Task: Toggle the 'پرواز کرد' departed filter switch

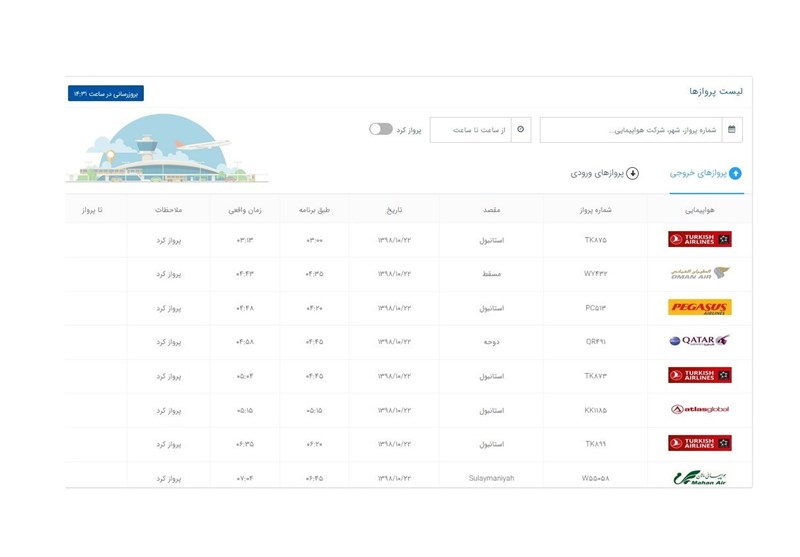Action: (380, 129)
